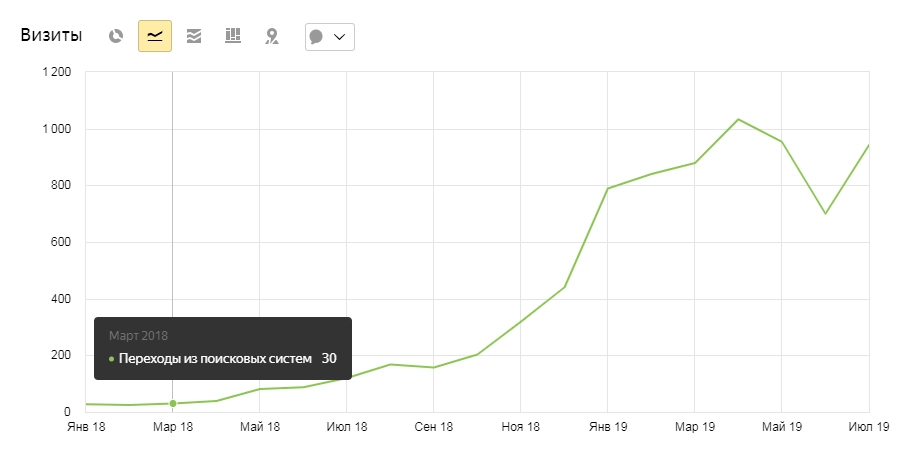Select the highlighted line chart icon
The width and height of the screenshot is (900, 460).
click(155, 36)
